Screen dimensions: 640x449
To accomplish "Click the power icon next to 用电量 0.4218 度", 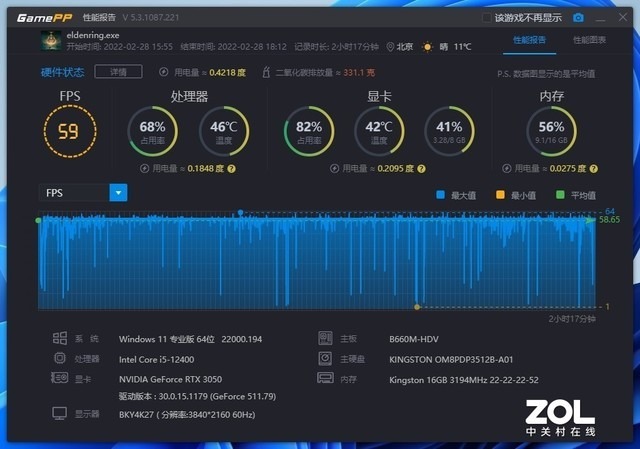I will 164,72.
